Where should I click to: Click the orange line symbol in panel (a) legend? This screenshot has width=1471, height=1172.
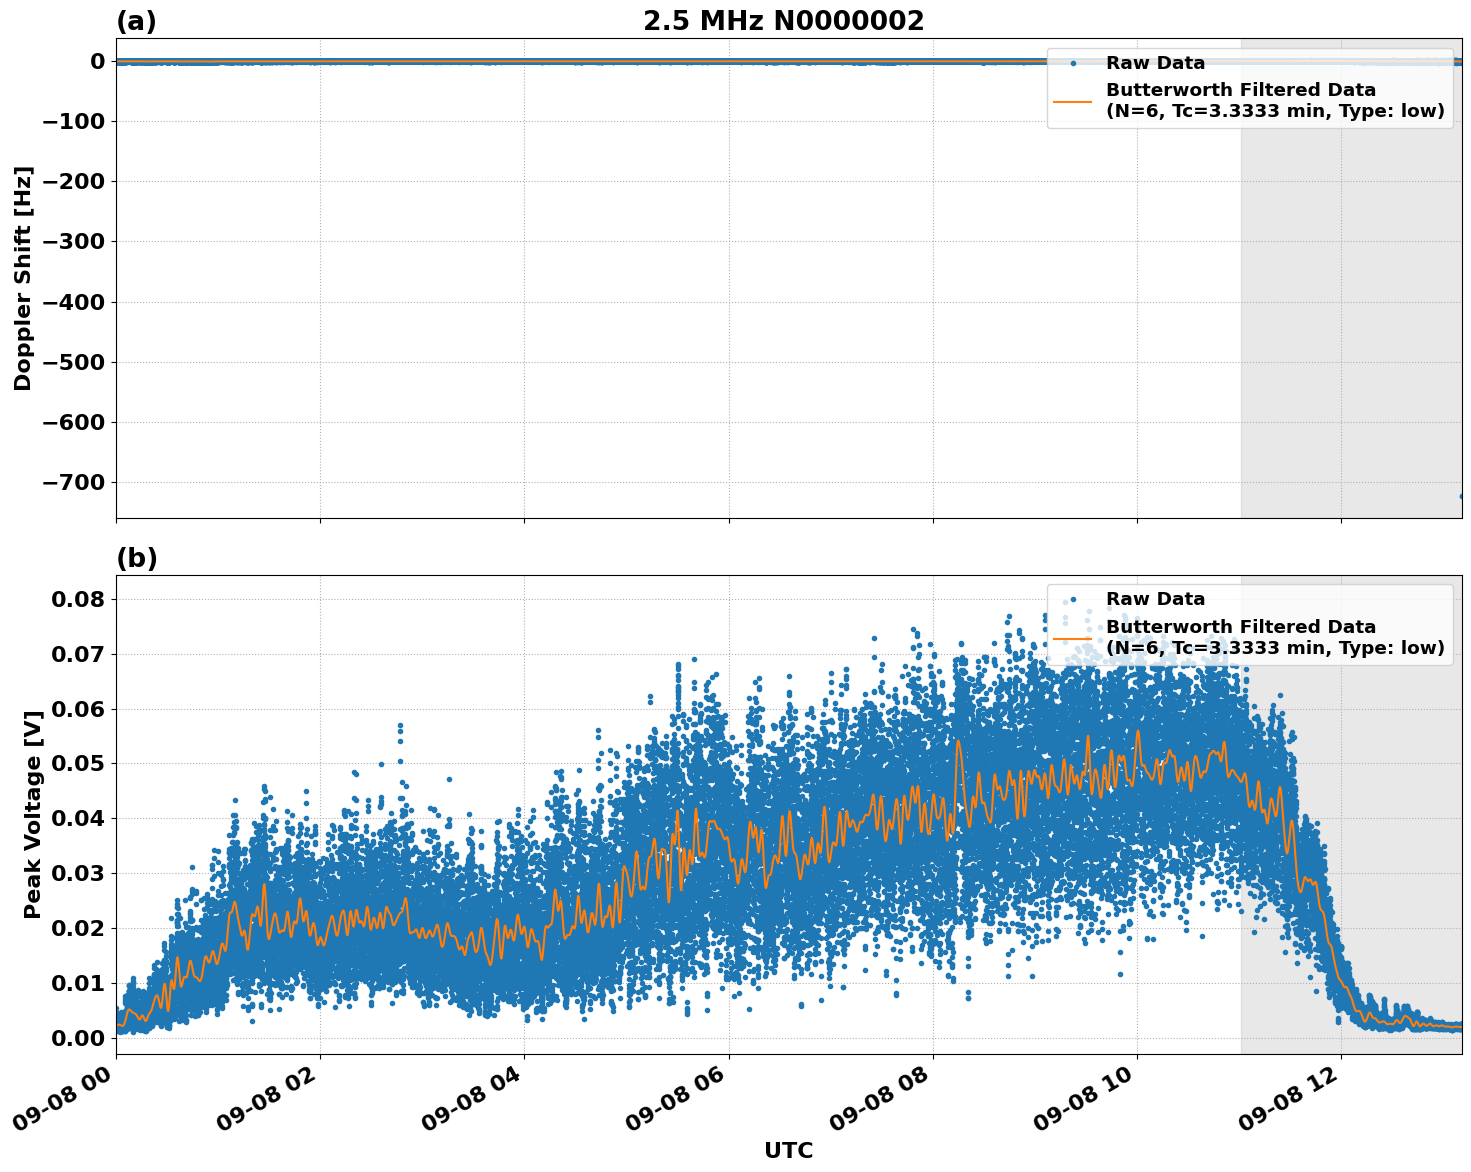click(x=1075, y=103)
